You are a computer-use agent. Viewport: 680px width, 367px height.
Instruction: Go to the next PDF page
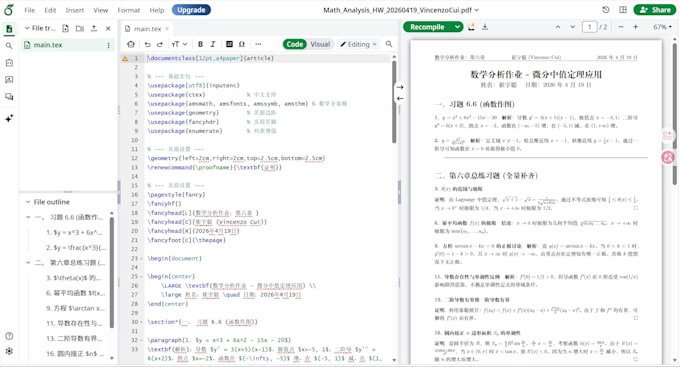[572, 27]
